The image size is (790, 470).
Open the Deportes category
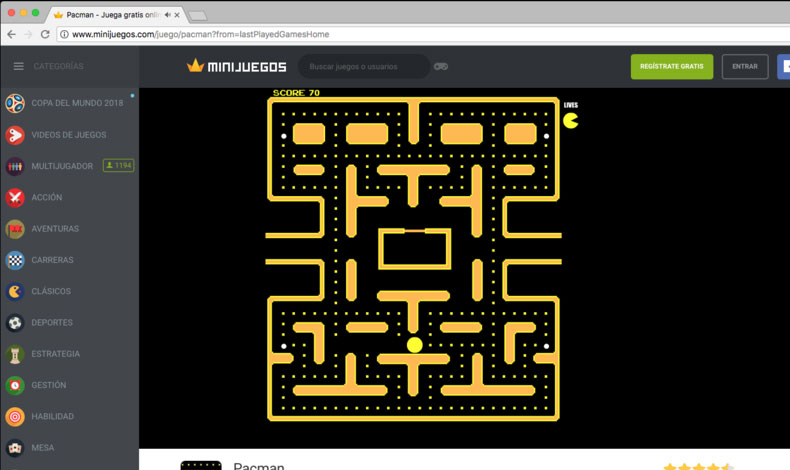click(52, 322)
